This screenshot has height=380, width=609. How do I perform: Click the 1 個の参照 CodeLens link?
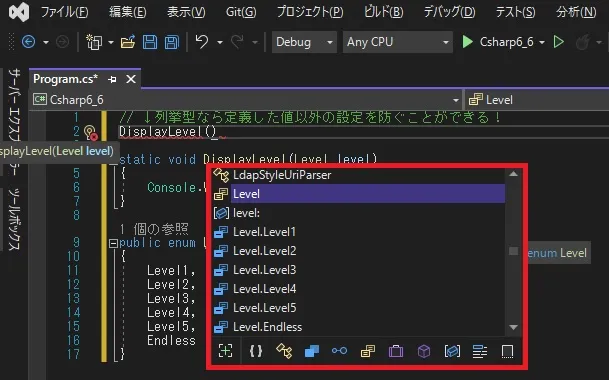click(154, 229)
